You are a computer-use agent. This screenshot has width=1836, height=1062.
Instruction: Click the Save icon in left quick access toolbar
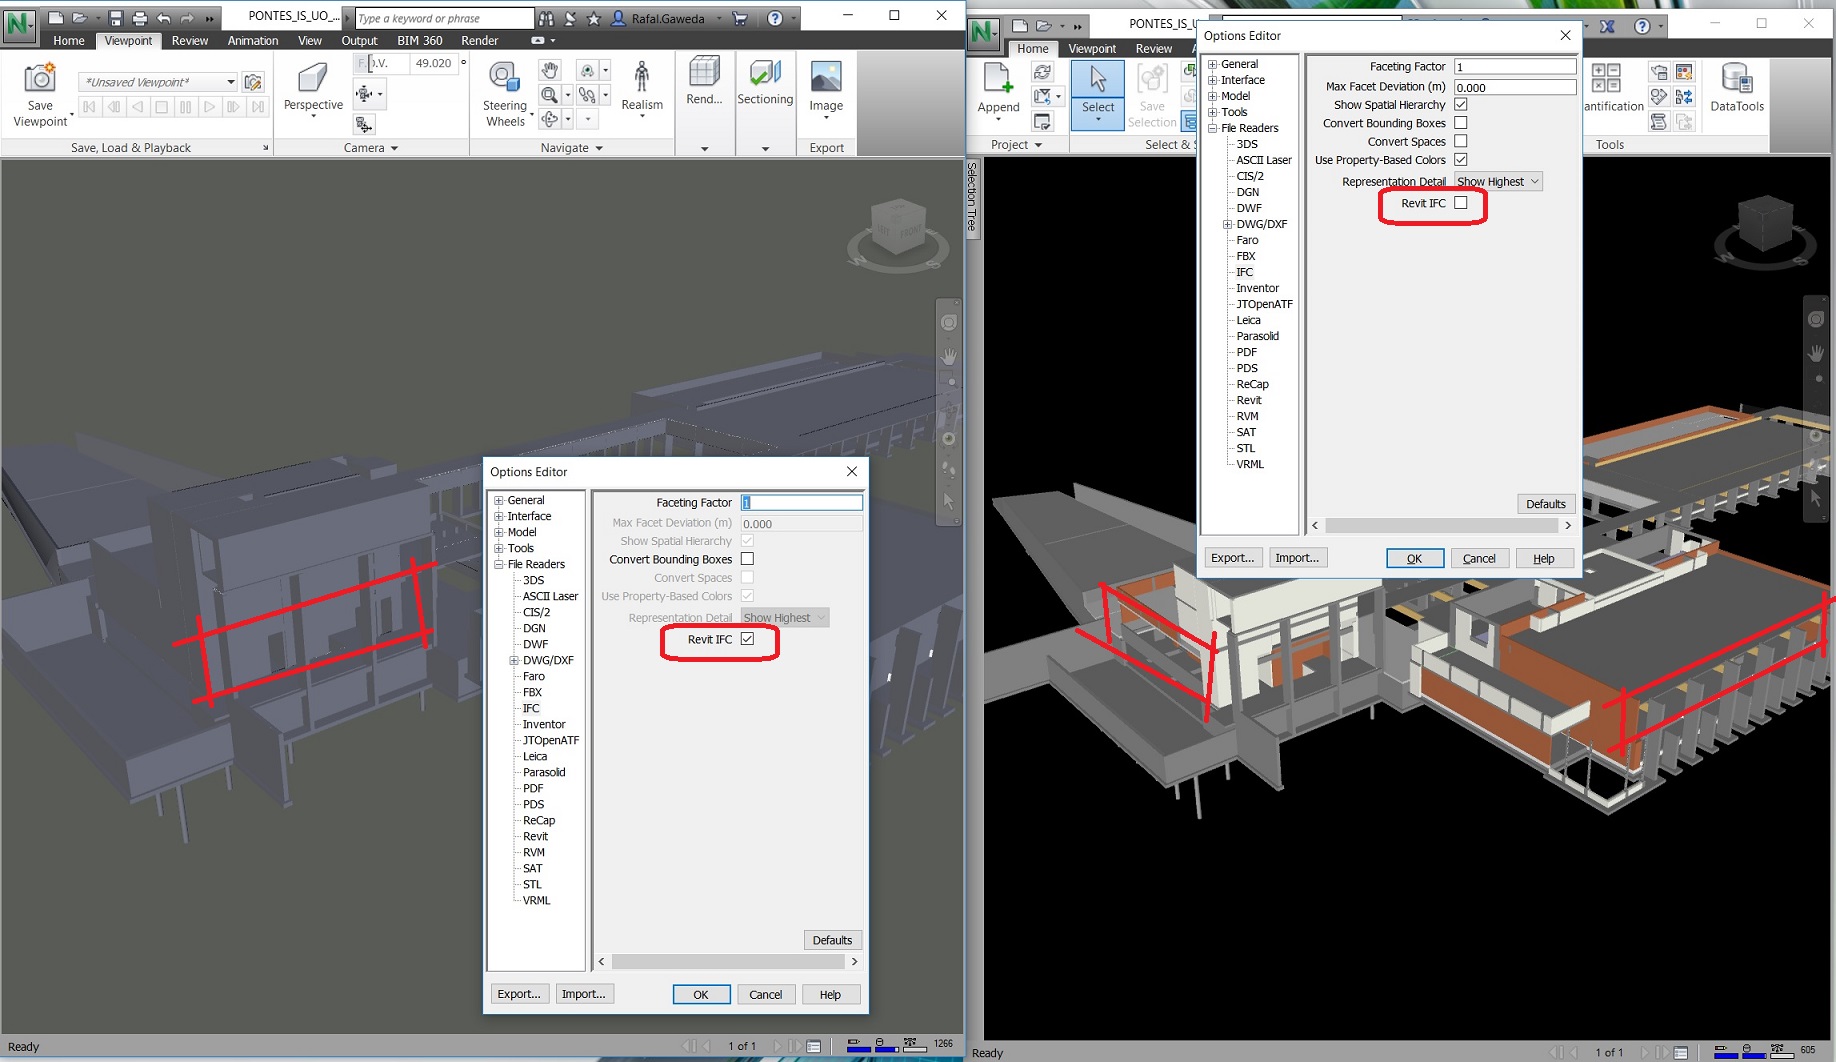(x=116, y=18)
